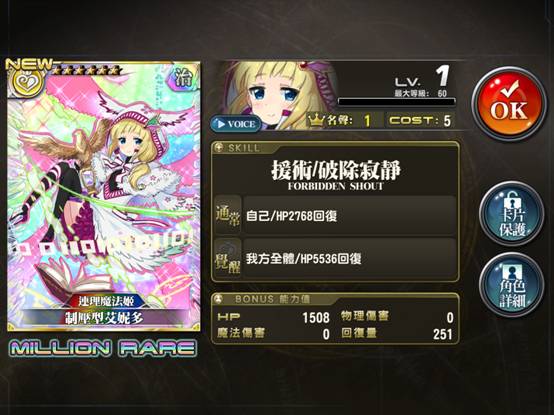Click the BONUS 能力值 header icon

point(219,299)
